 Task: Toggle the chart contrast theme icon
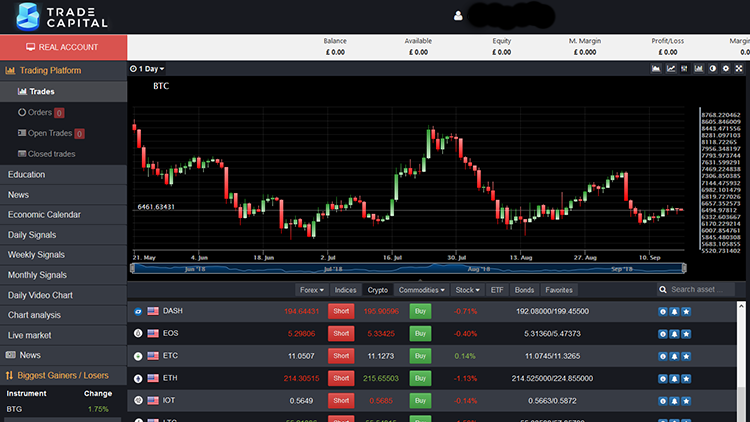(713, 69)
